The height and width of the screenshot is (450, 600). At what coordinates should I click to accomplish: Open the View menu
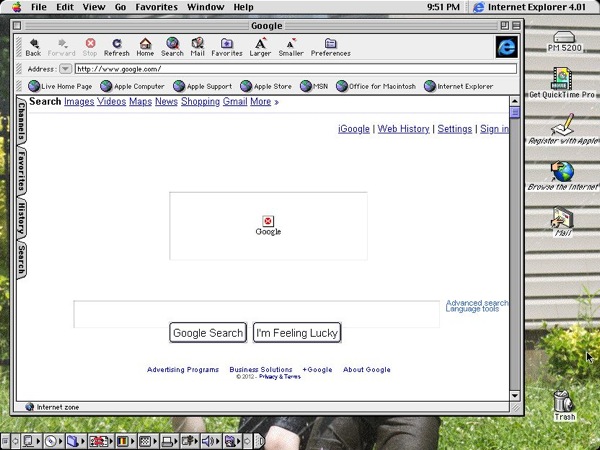pos(94,7)
